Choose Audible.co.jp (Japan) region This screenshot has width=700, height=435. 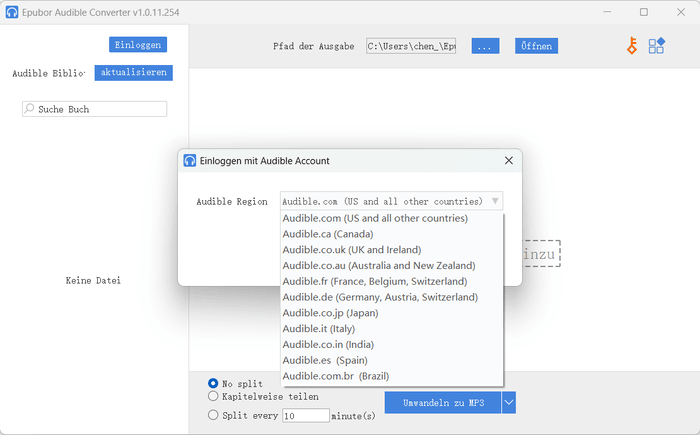(x=392, y=313)
